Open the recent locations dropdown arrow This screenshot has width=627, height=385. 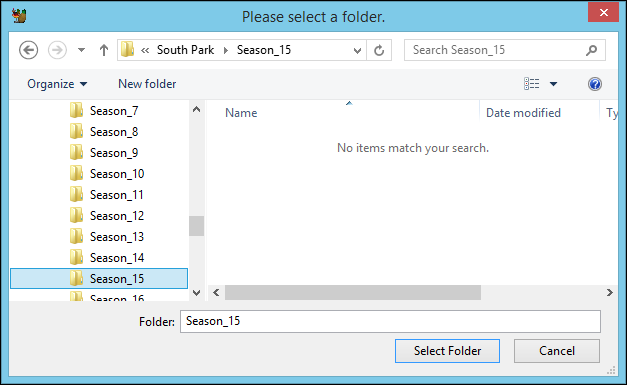(x=81, y=50)
